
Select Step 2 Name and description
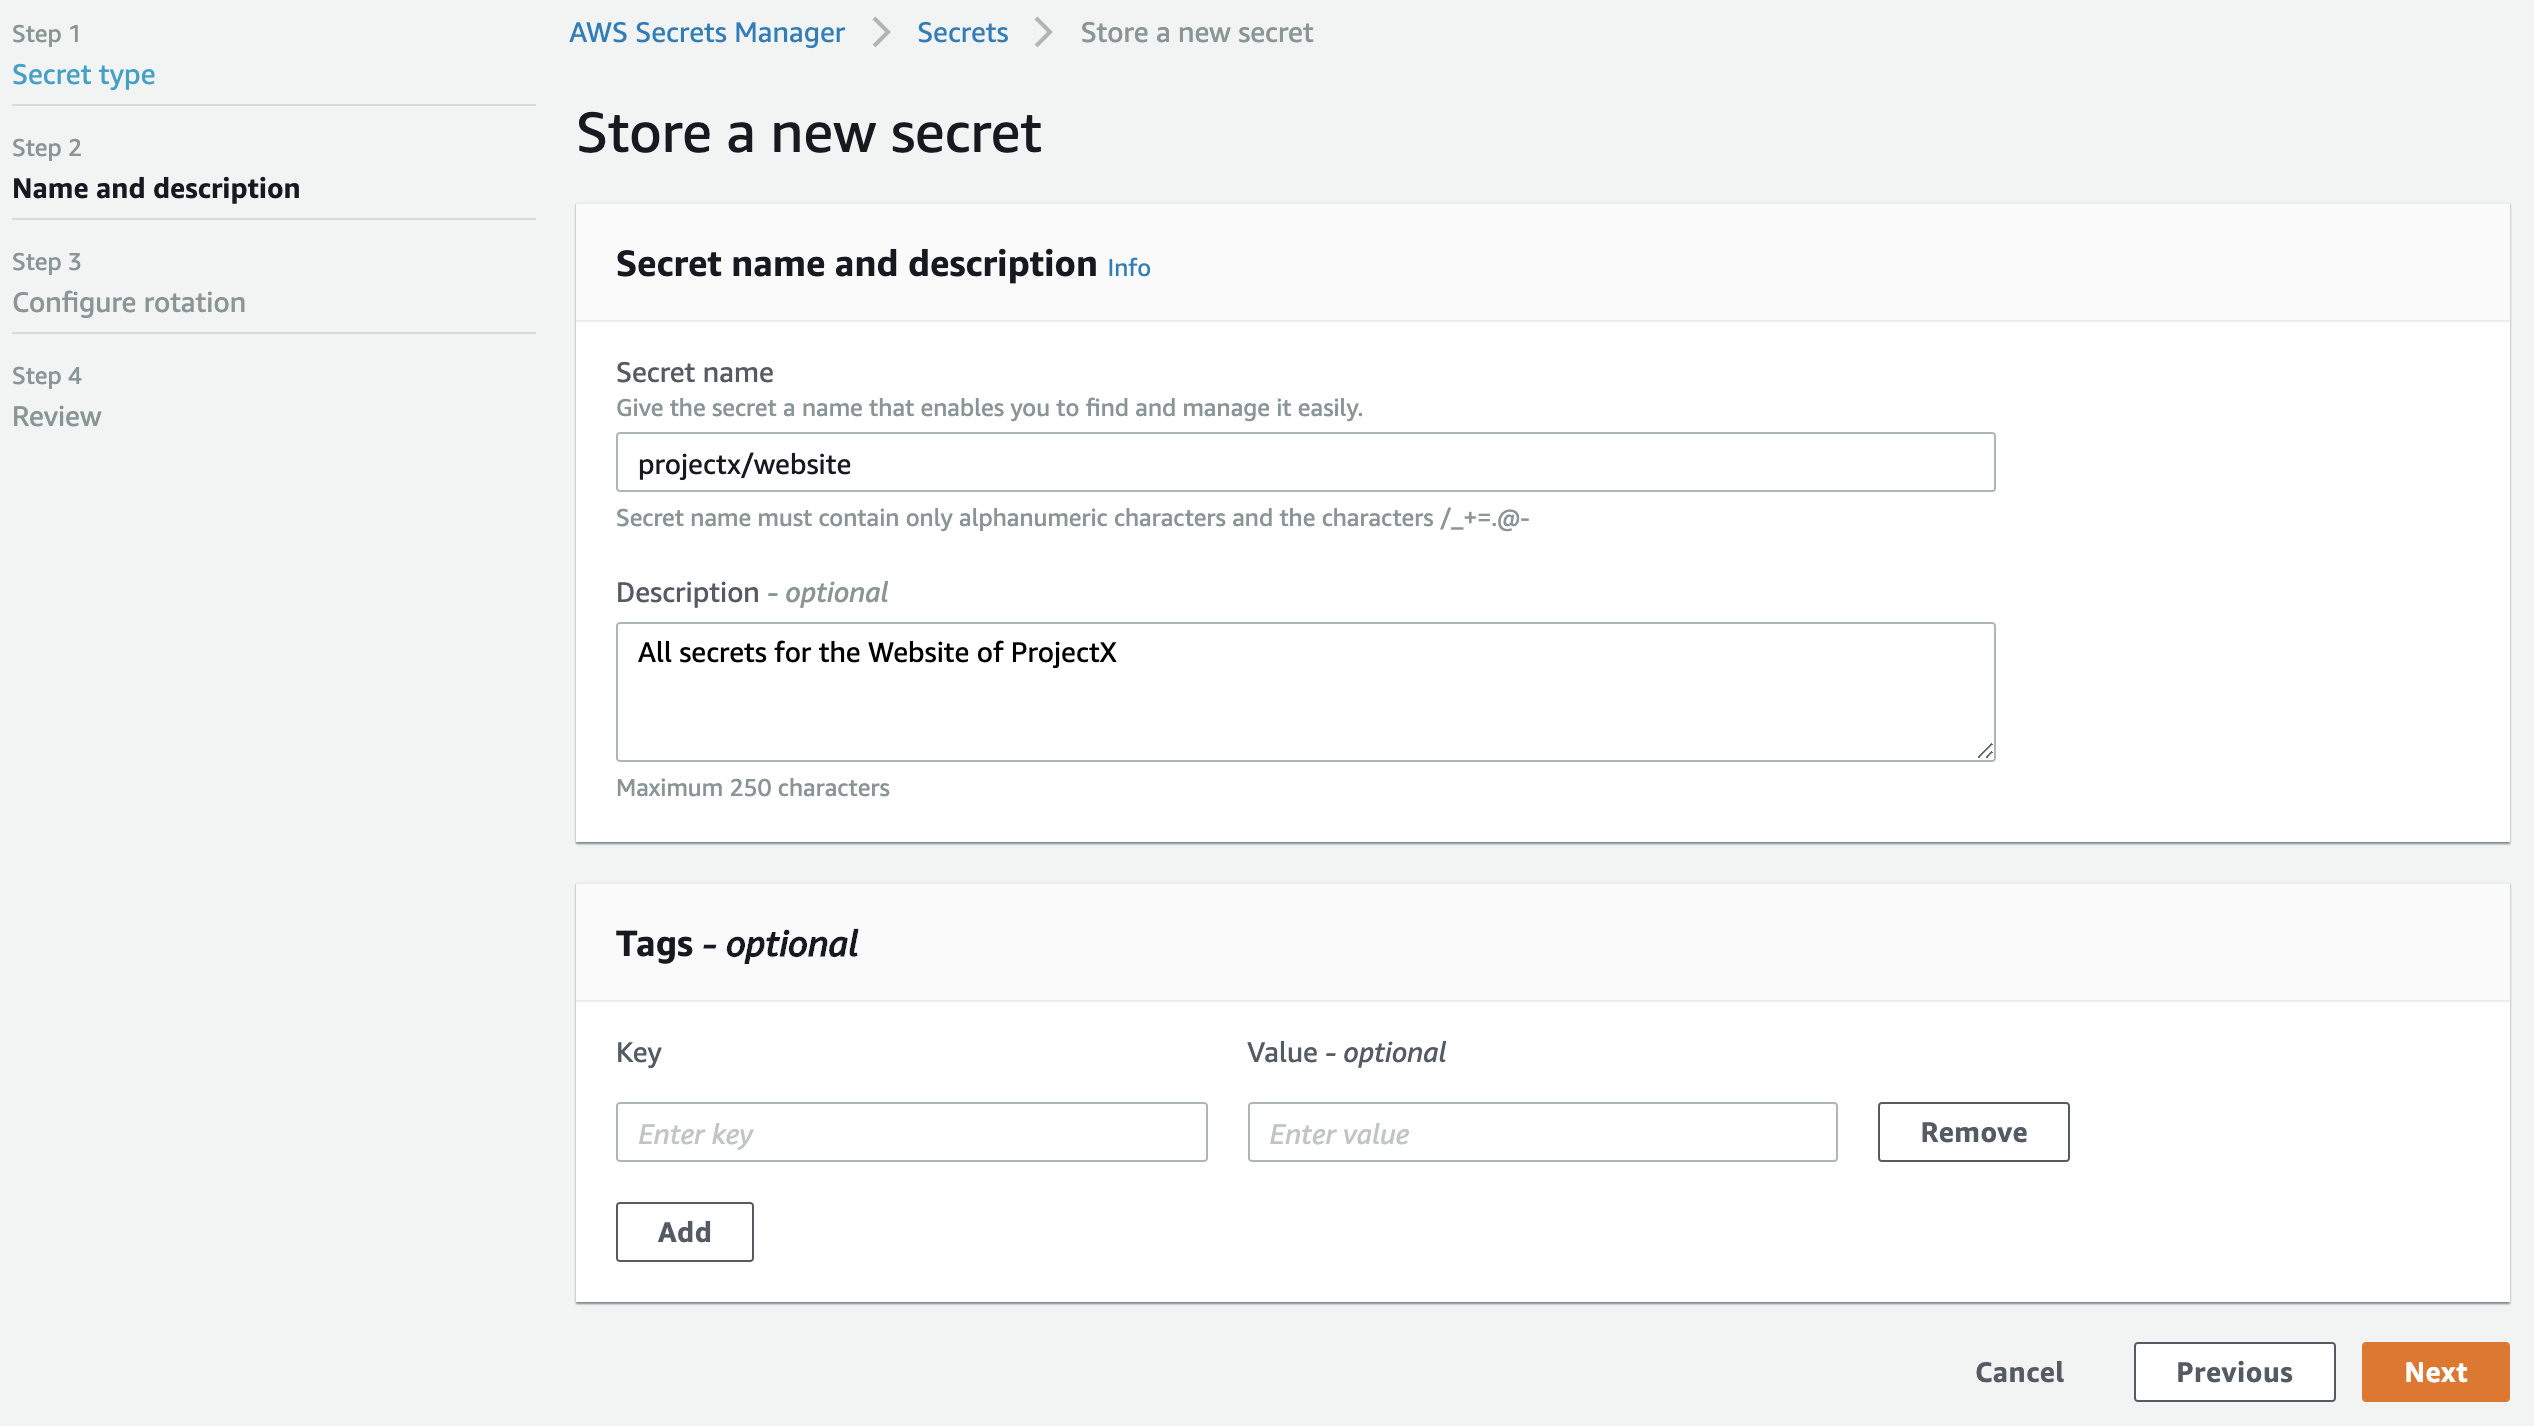[x=156, y=188]
